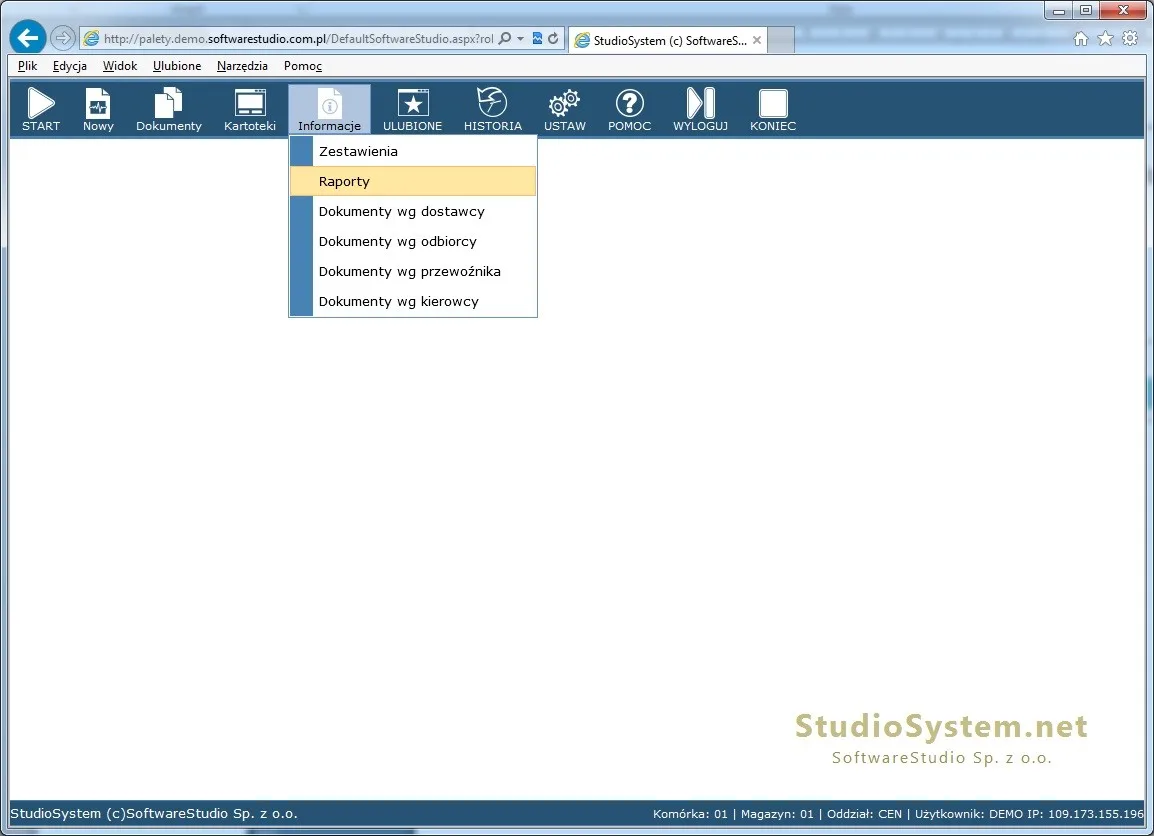Open the Ulubione browser menu
This screenshot has height=836, width=1154.
tap(177, 65)
